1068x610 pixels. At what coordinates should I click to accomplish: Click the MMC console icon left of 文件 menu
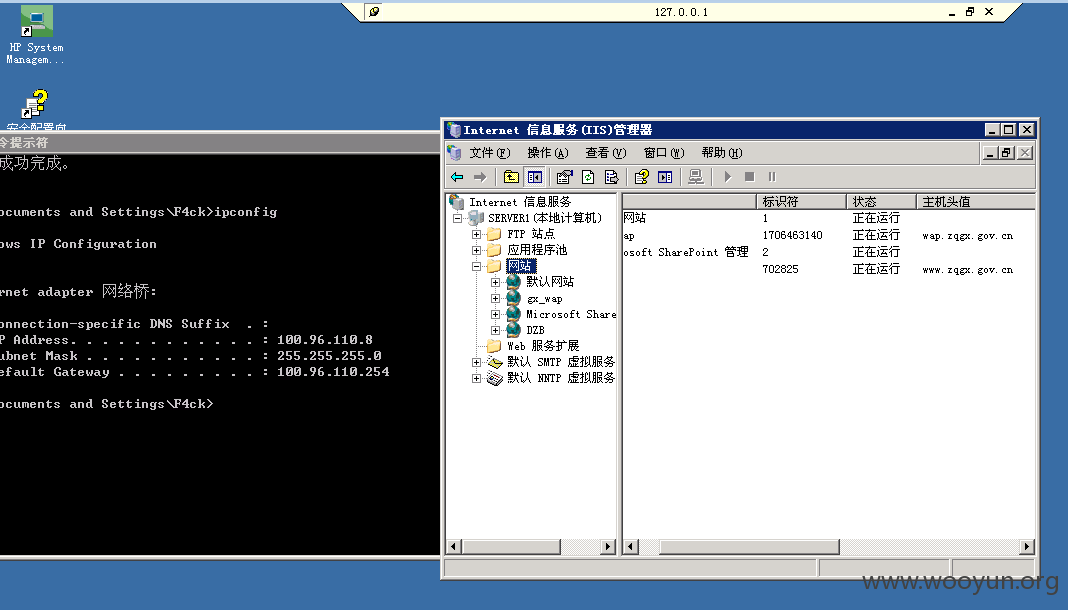click(x=454, y=152)
